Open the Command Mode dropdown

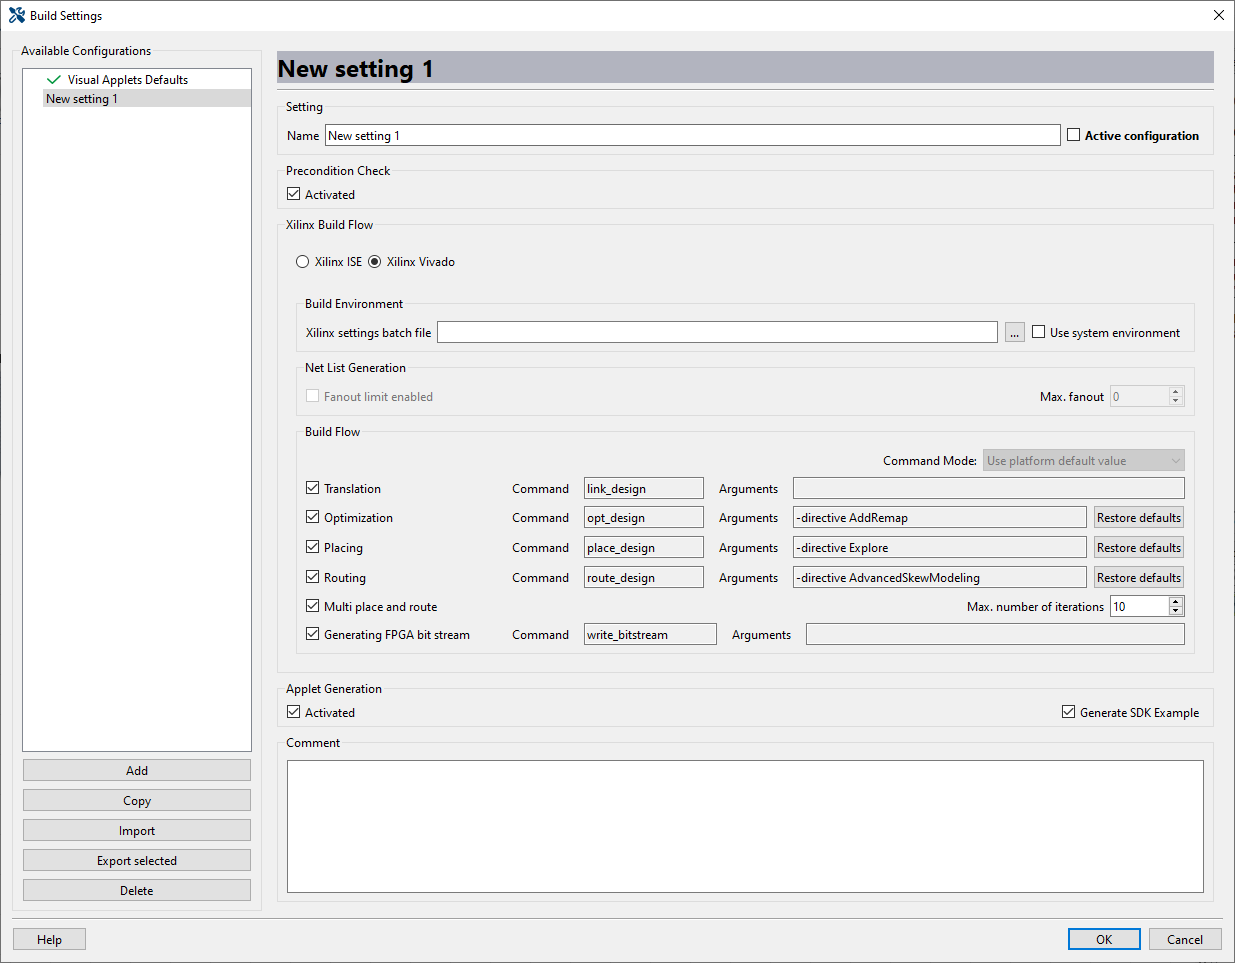pos(1083,460)
